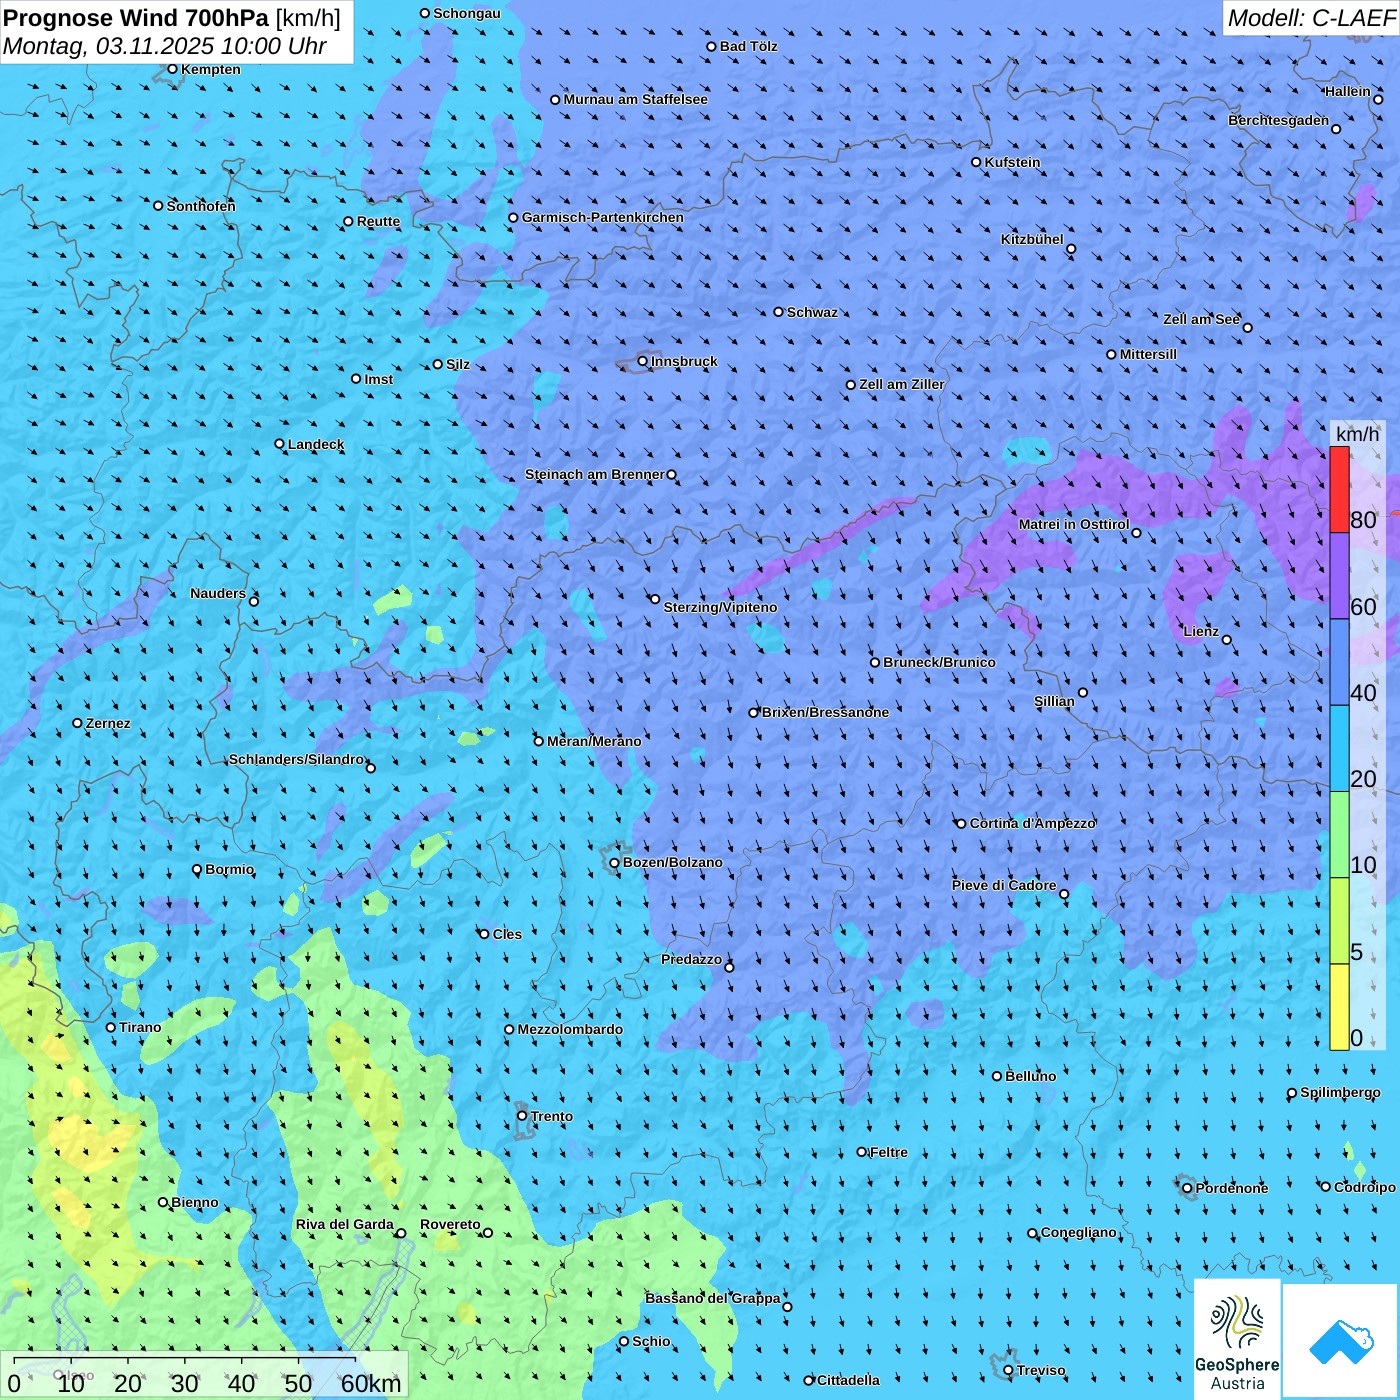Click the Nauders city marker
The image size is (1400, 1400).
[254, 601]
